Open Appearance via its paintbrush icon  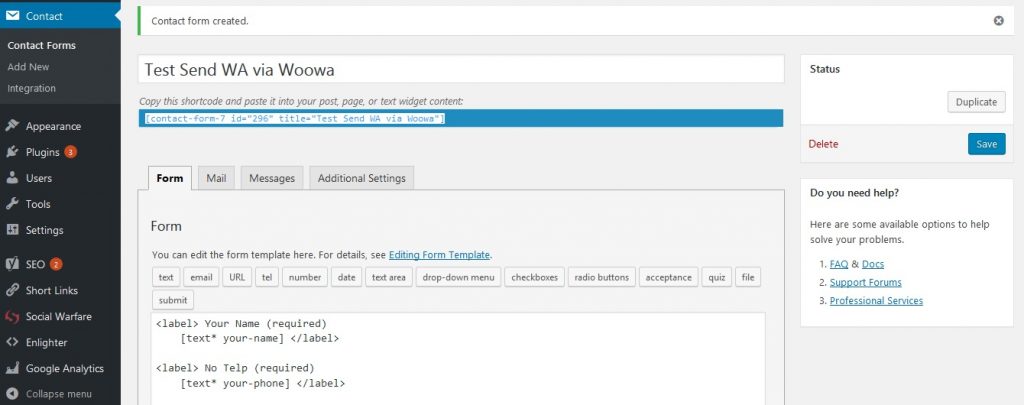pos(12,126)
